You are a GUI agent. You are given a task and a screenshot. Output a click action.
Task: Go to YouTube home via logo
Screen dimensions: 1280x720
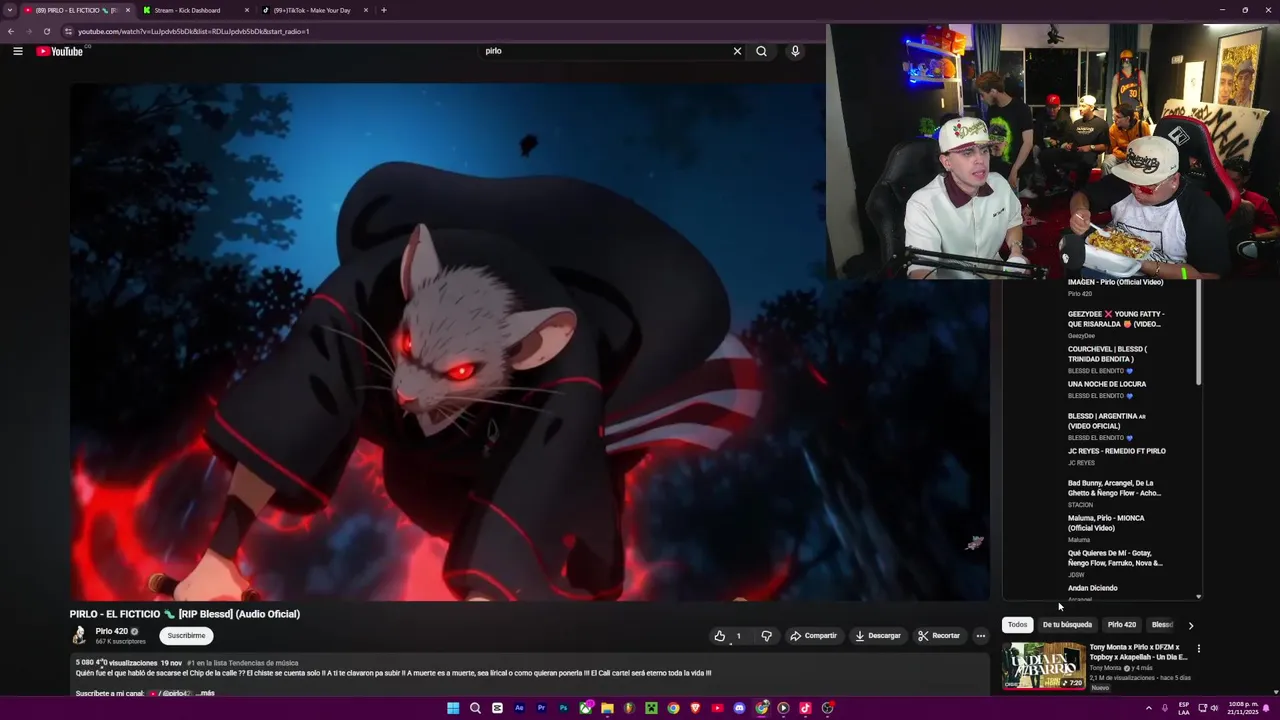coord(60,51)
